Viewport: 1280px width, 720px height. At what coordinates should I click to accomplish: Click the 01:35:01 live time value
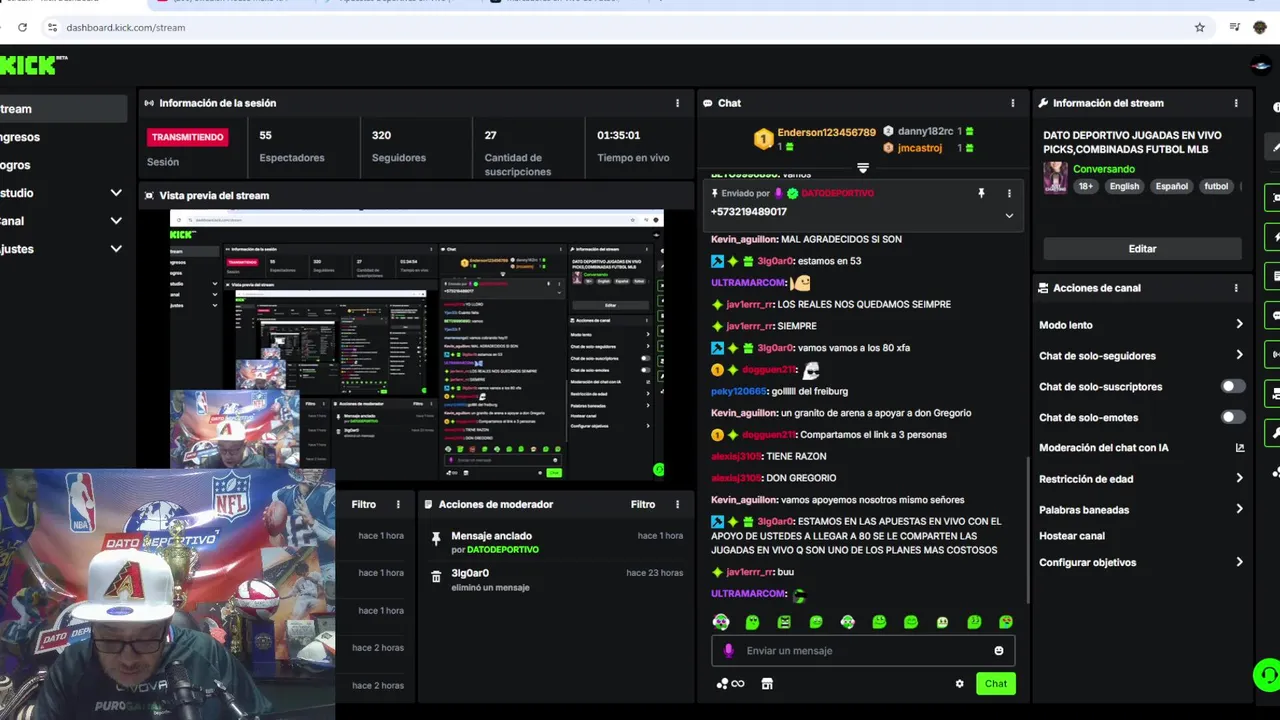(619, 135)
